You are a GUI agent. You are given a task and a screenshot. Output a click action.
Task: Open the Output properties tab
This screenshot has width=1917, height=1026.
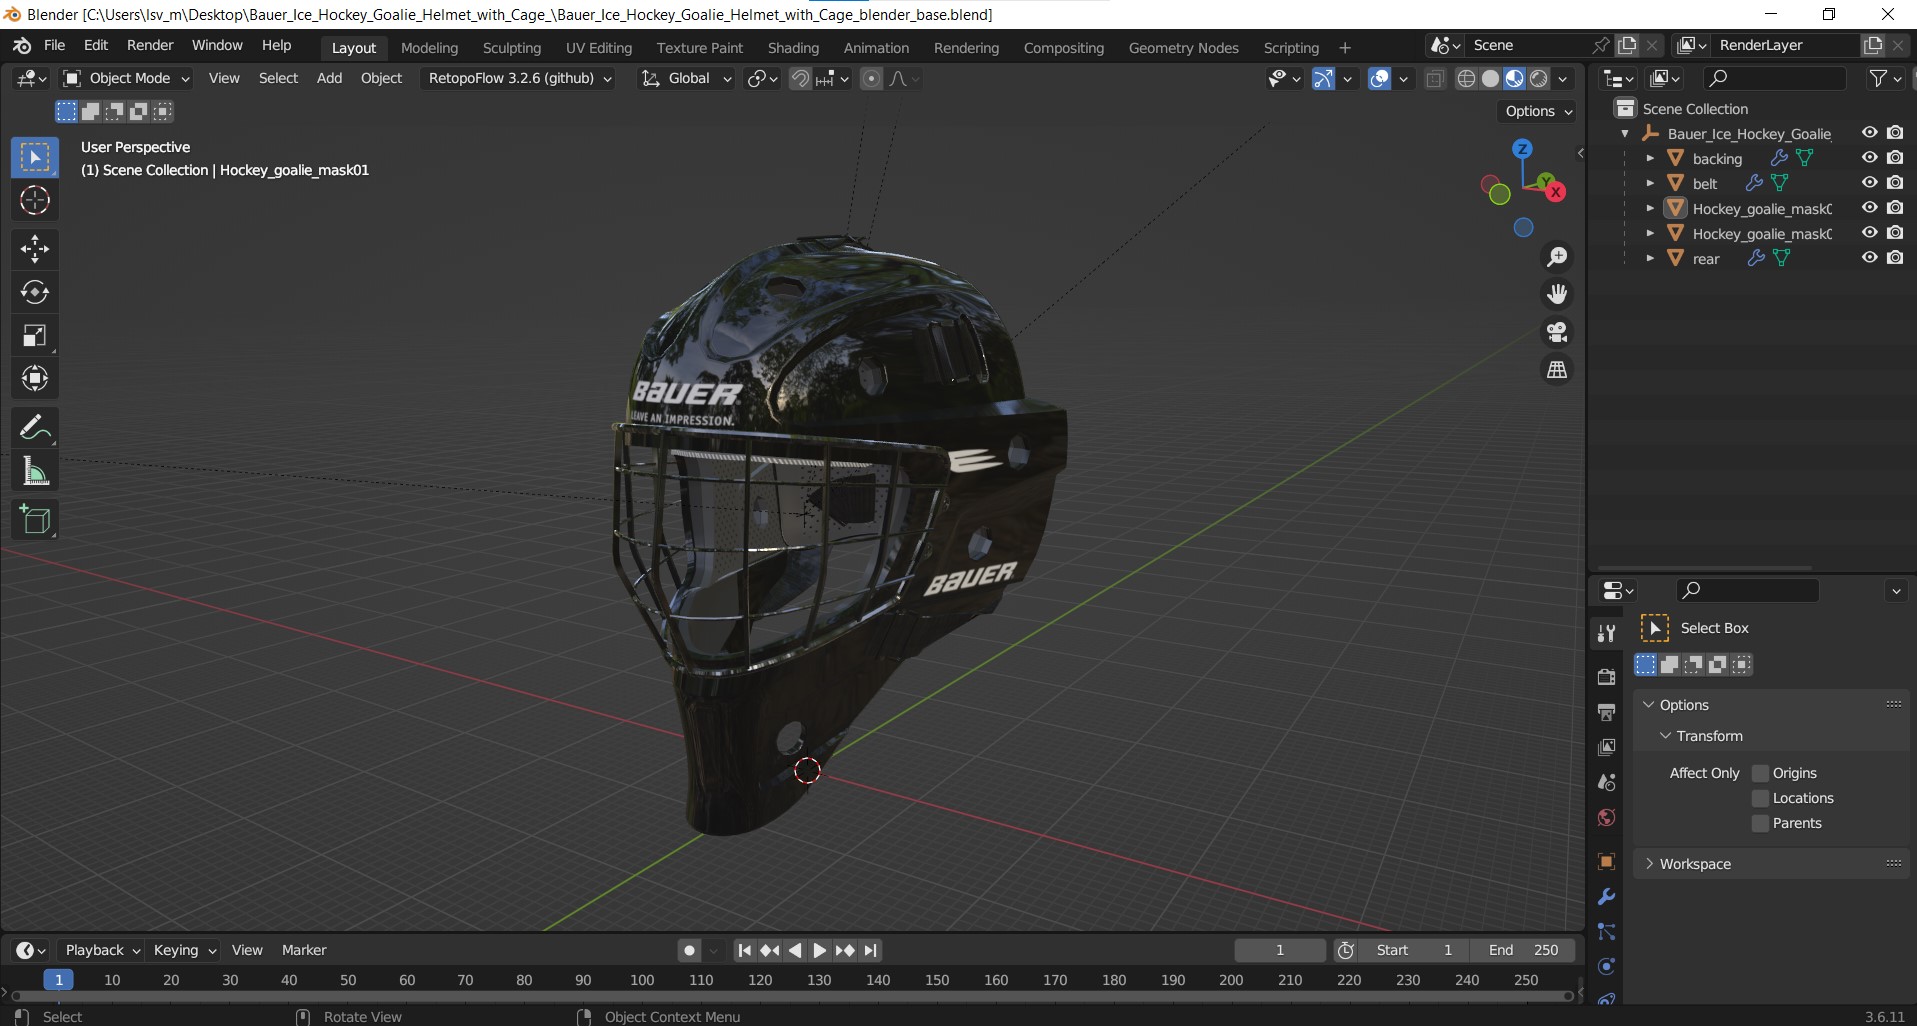coord(1607,712)
